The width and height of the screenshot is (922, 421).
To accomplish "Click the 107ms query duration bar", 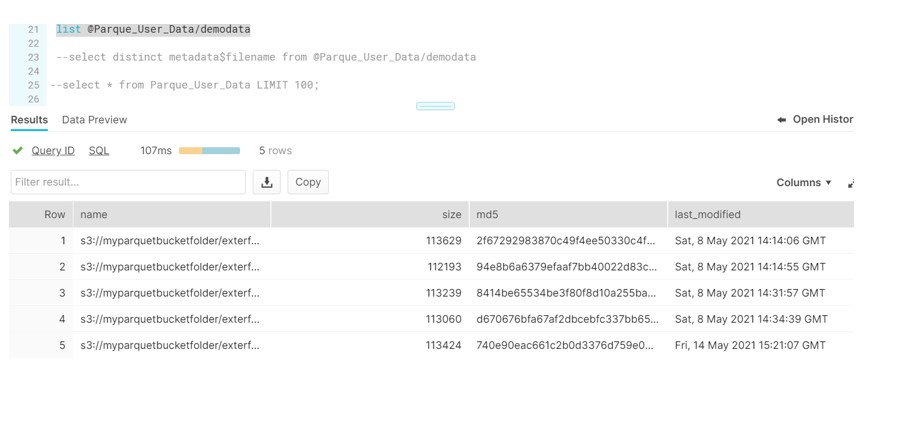I will click(209, 151).
